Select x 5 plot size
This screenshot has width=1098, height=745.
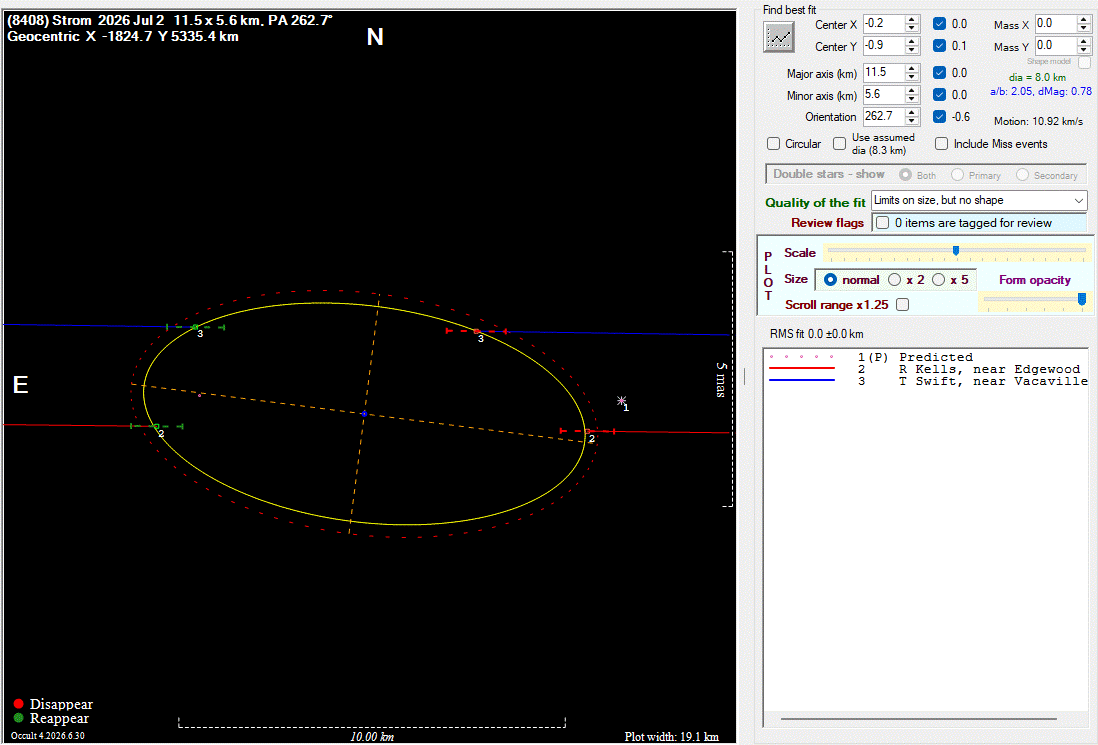tap(938, 279)
